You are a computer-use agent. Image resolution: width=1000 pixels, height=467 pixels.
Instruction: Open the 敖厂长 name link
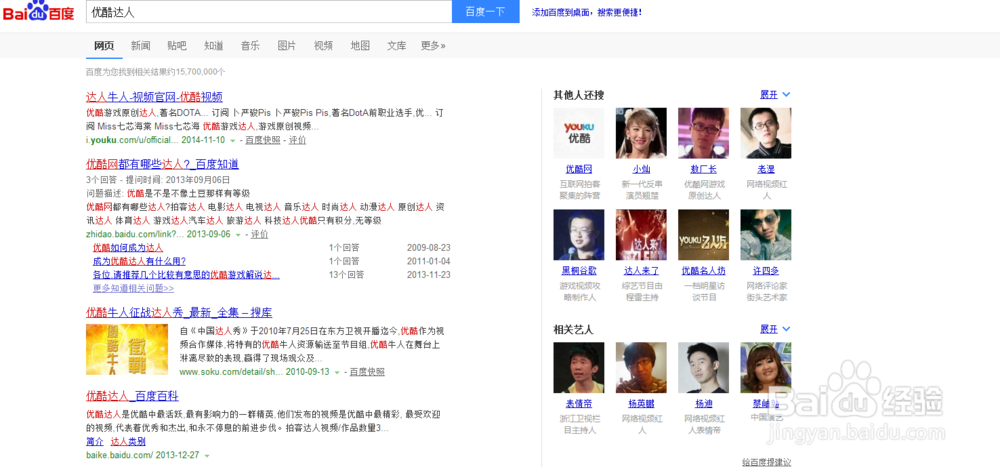click(703, 169)
